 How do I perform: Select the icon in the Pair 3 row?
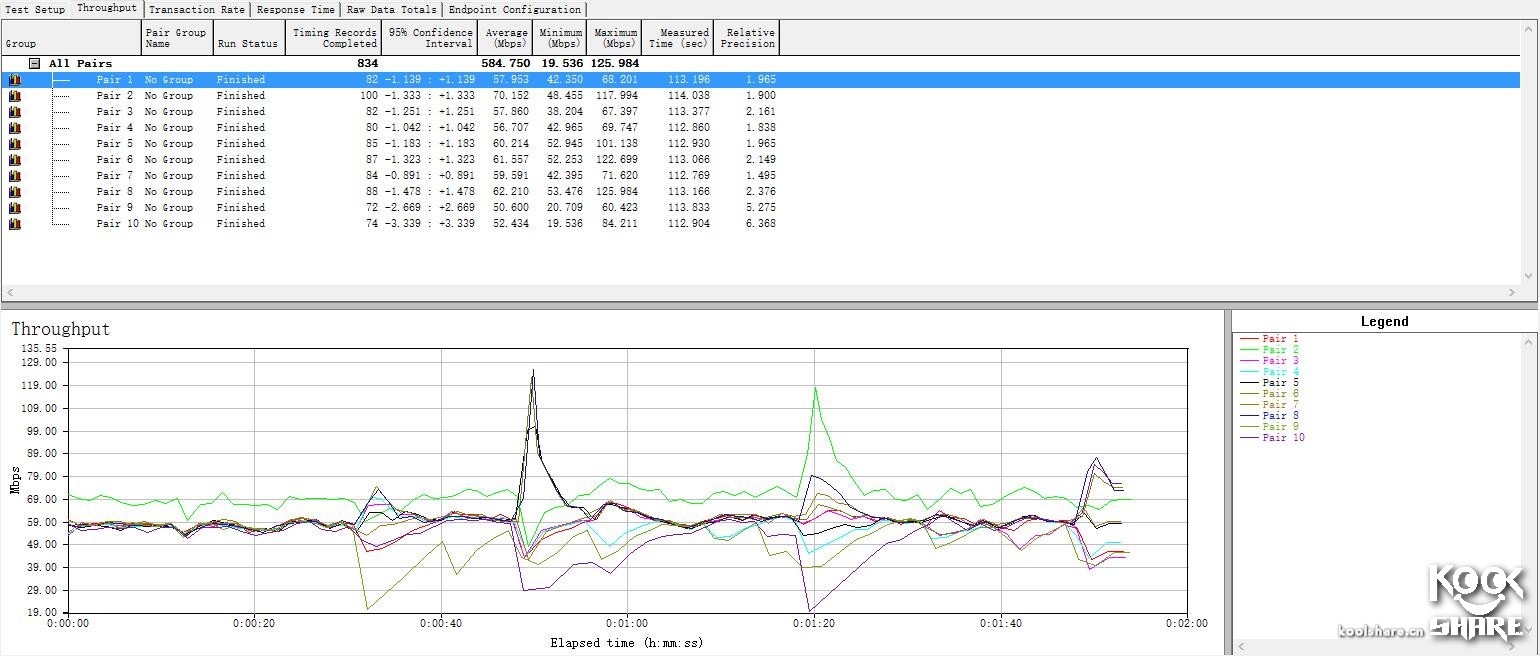(x=14, y=112)
